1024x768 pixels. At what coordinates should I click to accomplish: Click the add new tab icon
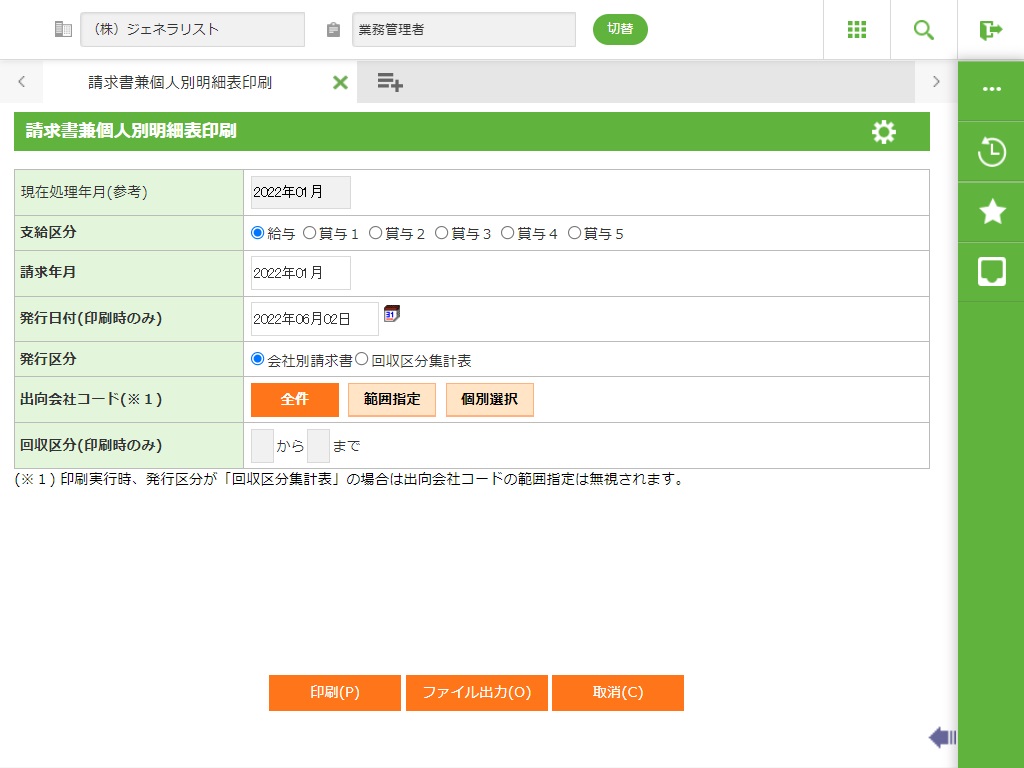coord(390,82)
